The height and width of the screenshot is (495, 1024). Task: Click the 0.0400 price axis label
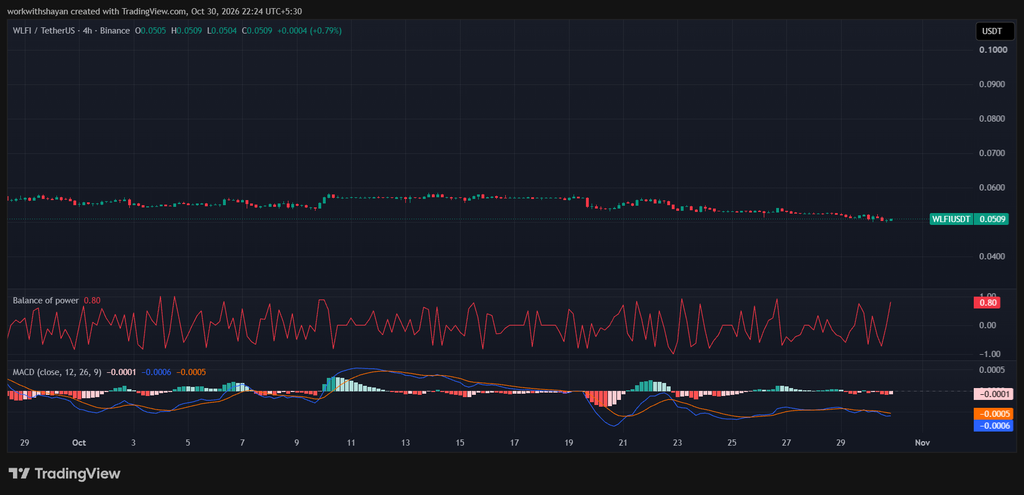coord(991,257)
